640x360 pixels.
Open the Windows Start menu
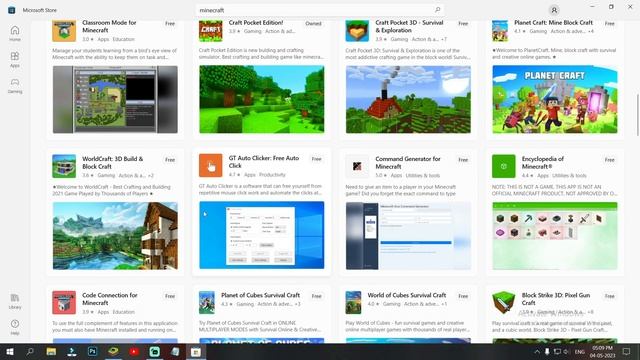pos(10,351)
